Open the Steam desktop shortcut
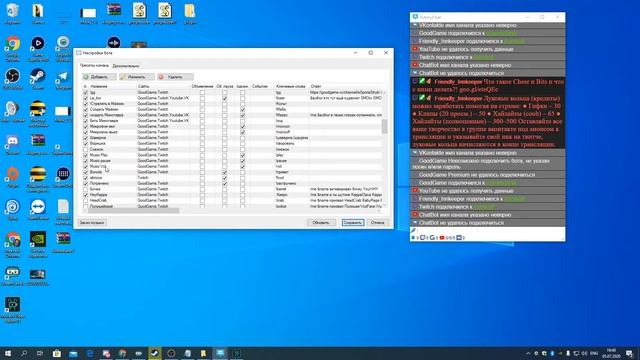The width and height of the screenshot is (640, 360). 38,79
